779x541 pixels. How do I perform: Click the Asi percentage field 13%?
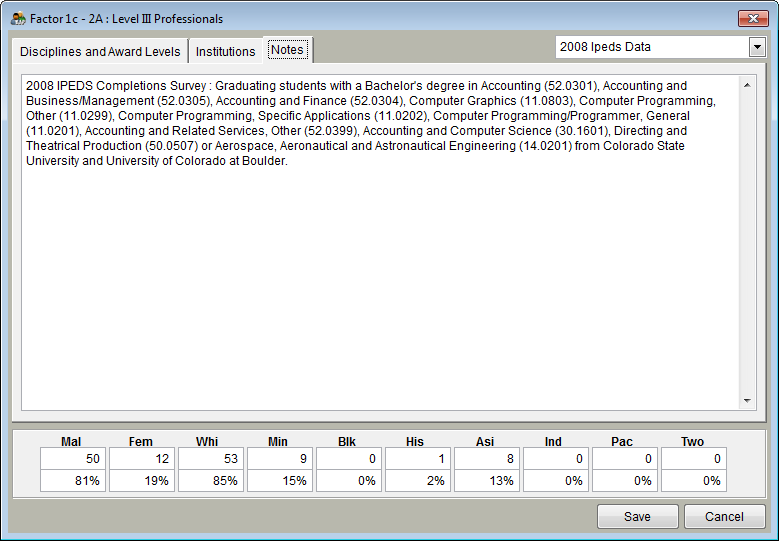coord(487,481)
